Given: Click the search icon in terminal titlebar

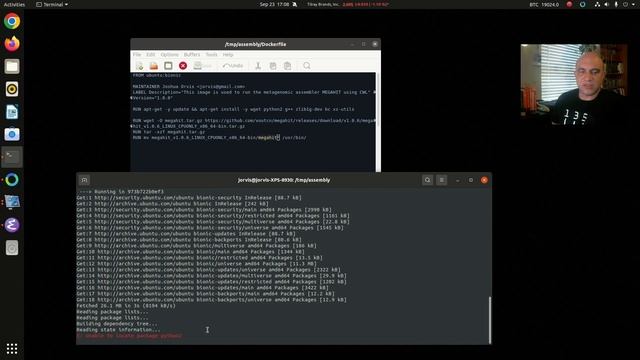Looking at the screenshot, I should (x=427, y=180).
